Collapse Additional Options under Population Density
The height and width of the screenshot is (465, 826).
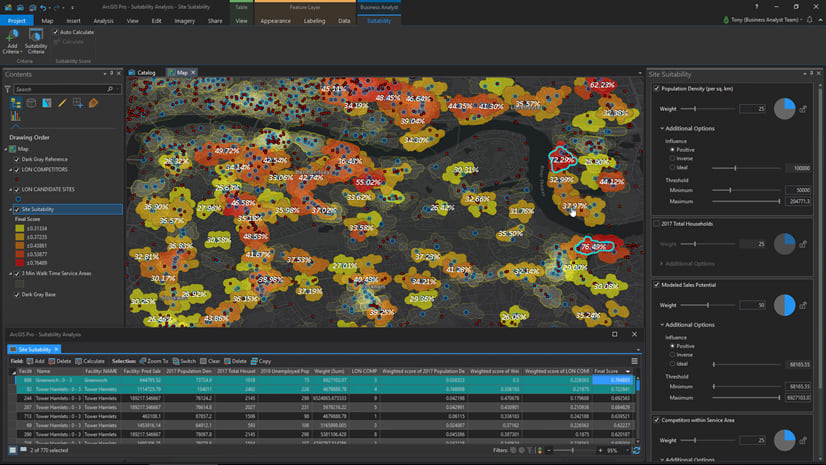tap(662, 128)
